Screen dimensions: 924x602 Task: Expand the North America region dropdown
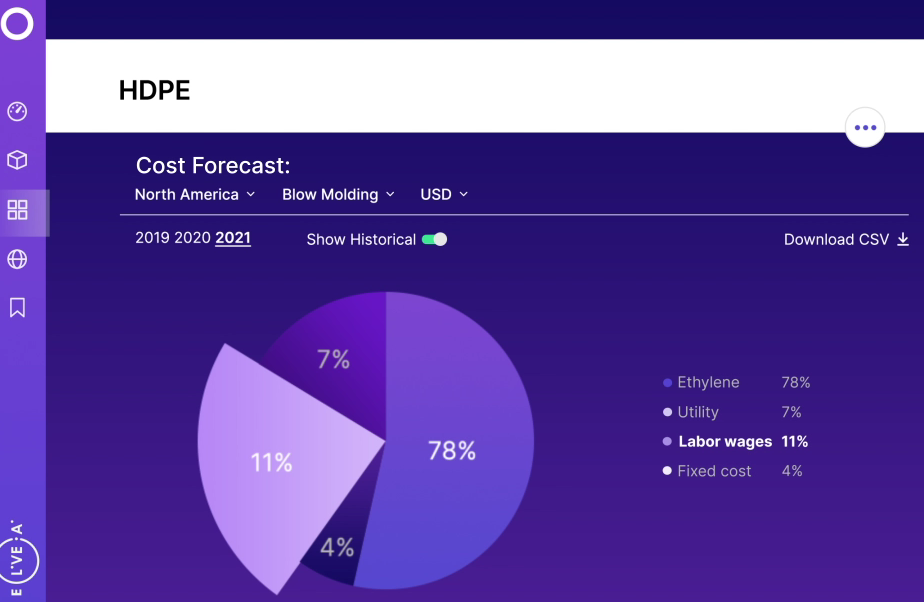[x=195, y=195]
